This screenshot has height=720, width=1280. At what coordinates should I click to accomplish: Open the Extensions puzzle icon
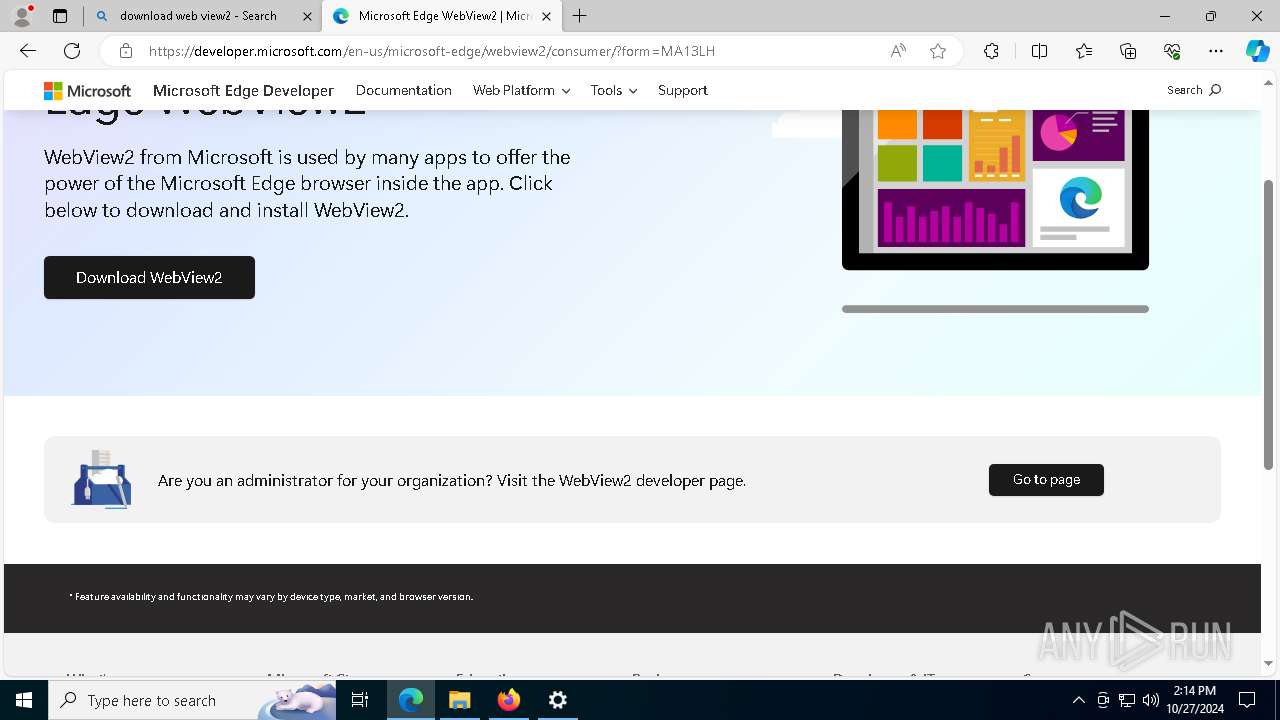pos(991,51)
